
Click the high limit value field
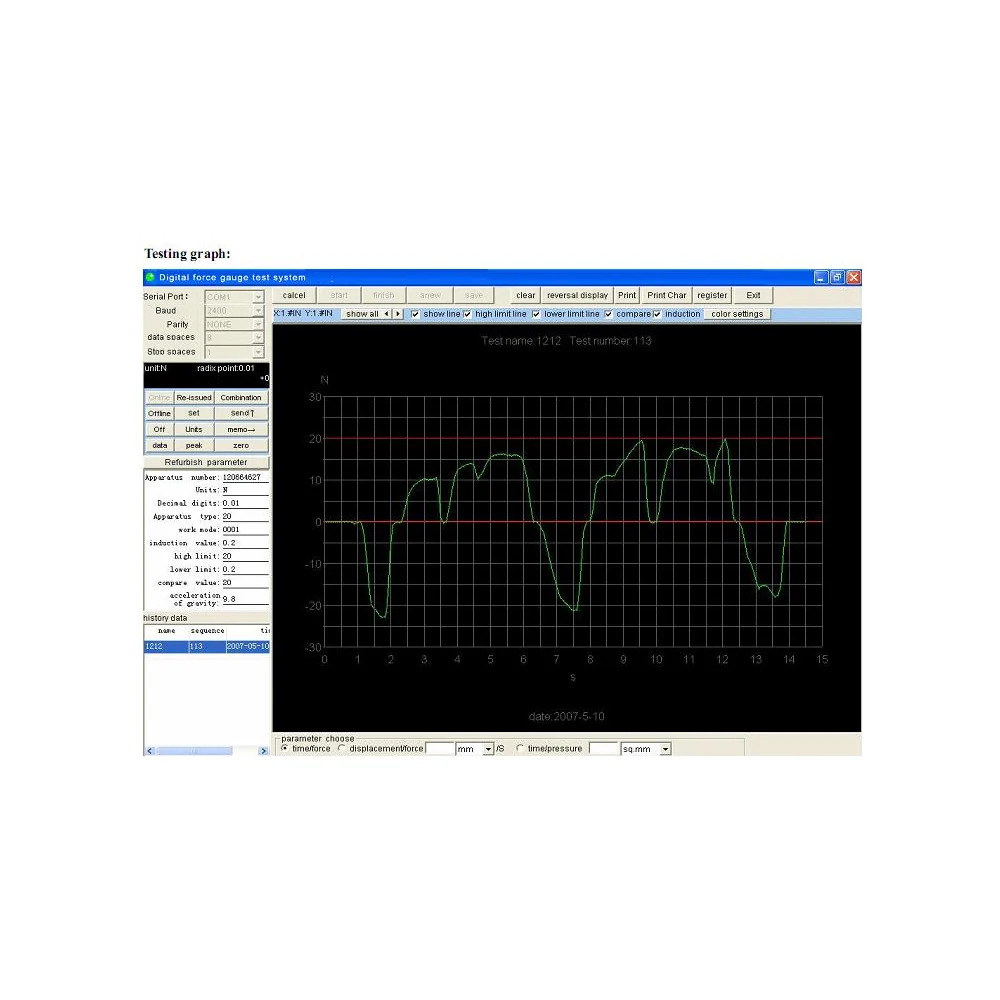click(x=245, y=556)
